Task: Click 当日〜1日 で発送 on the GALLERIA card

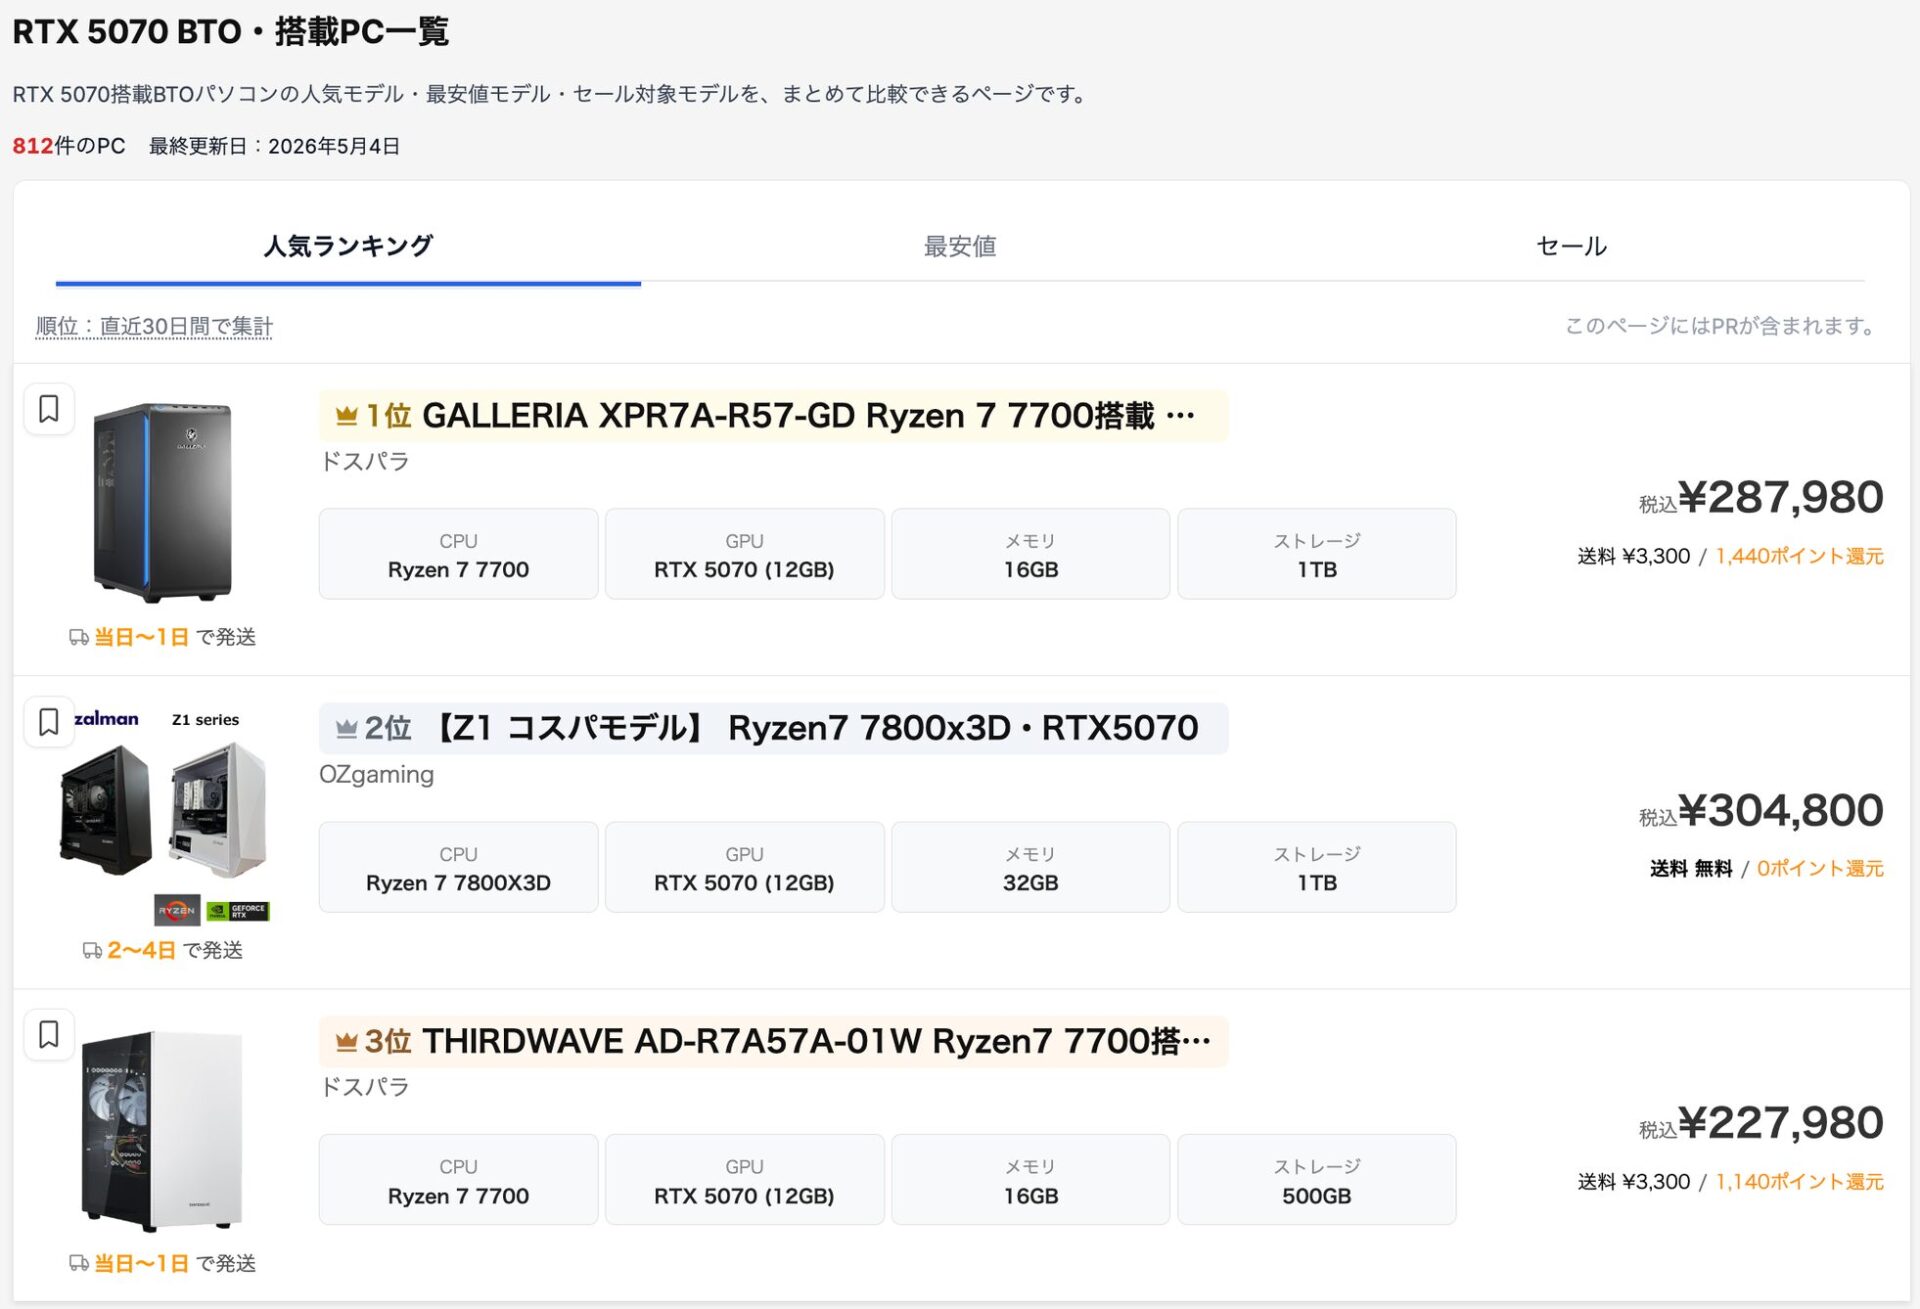Action: 175,637
